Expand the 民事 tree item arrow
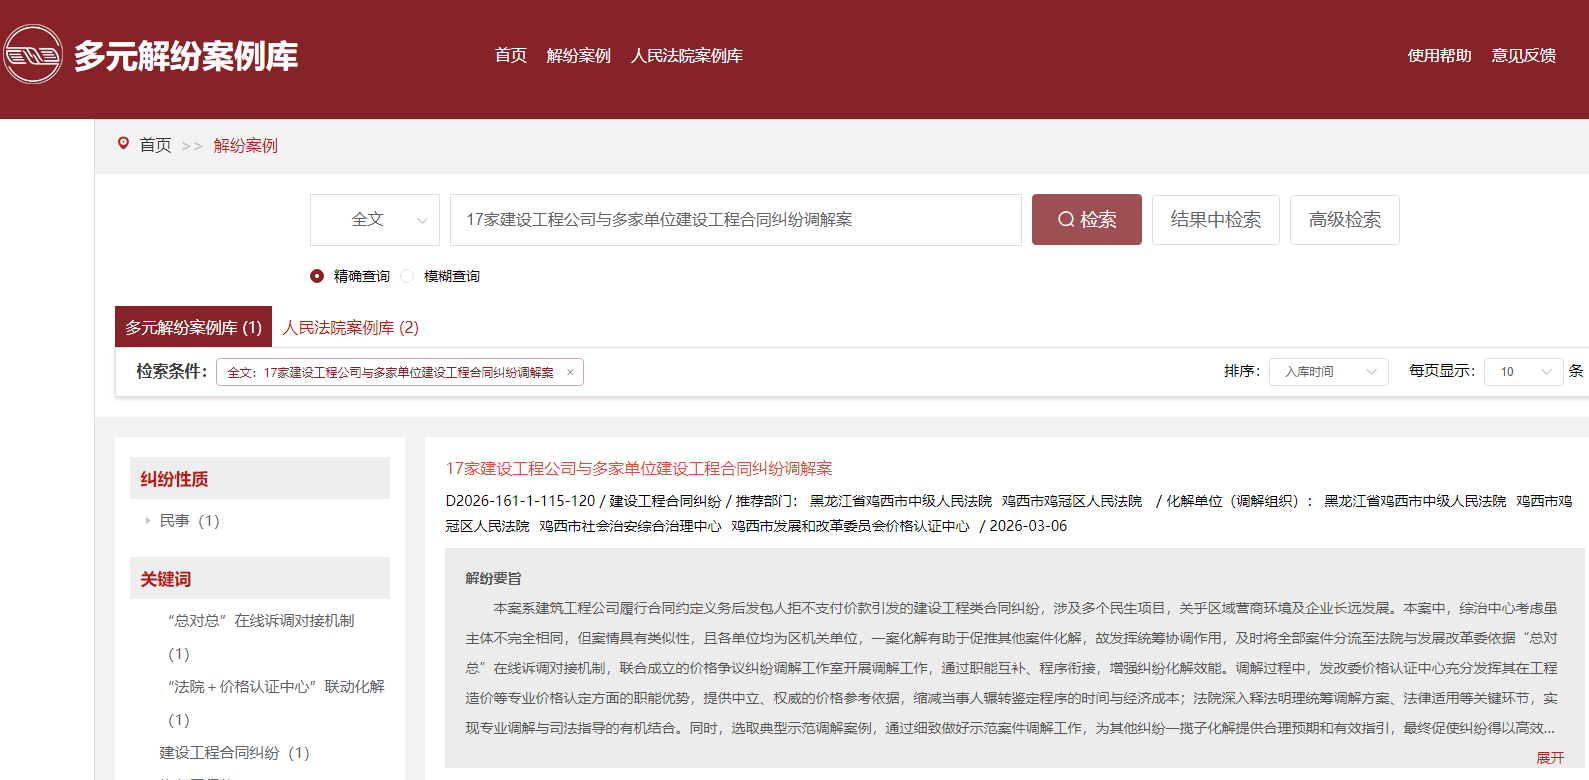 (148, 521)
